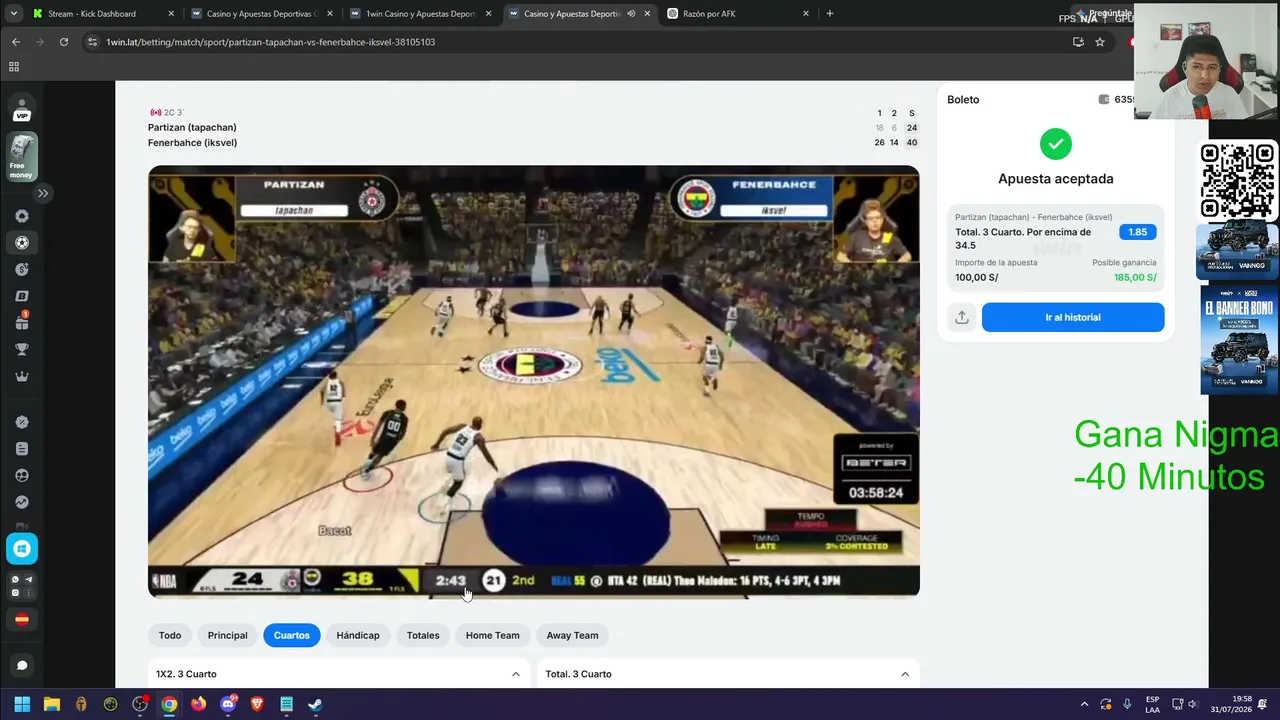This screenshot has height=720, width=1280.
Task: Open the Windows Start menu
Action: click(22, 704)
